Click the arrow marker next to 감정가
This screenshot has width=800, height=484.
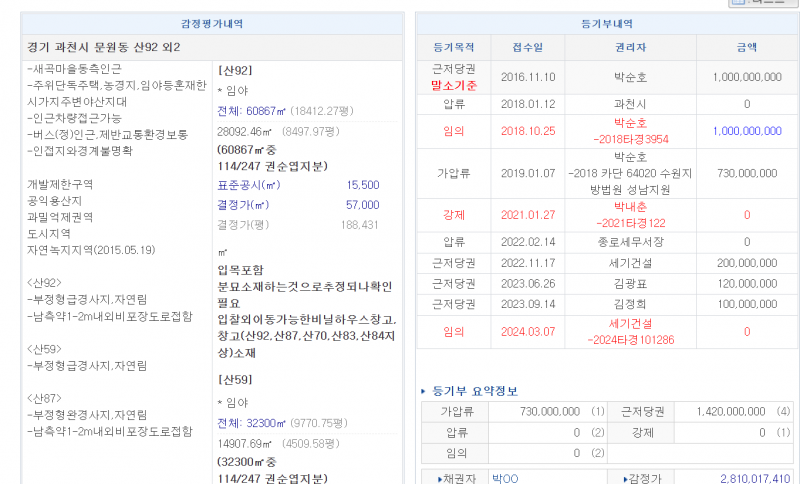pos(626,478)
